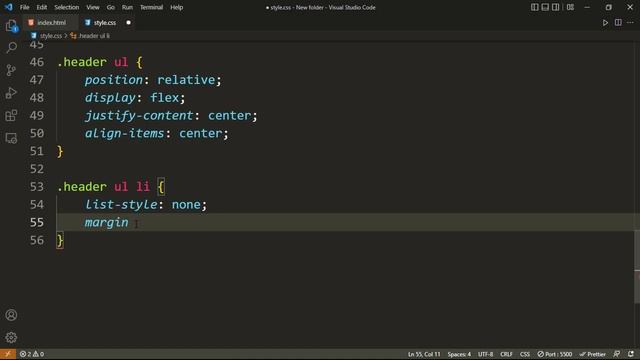Screen dimensions: 640x360
Task: Show errors and warnings in the status bar
Action: tap(32, 354)
